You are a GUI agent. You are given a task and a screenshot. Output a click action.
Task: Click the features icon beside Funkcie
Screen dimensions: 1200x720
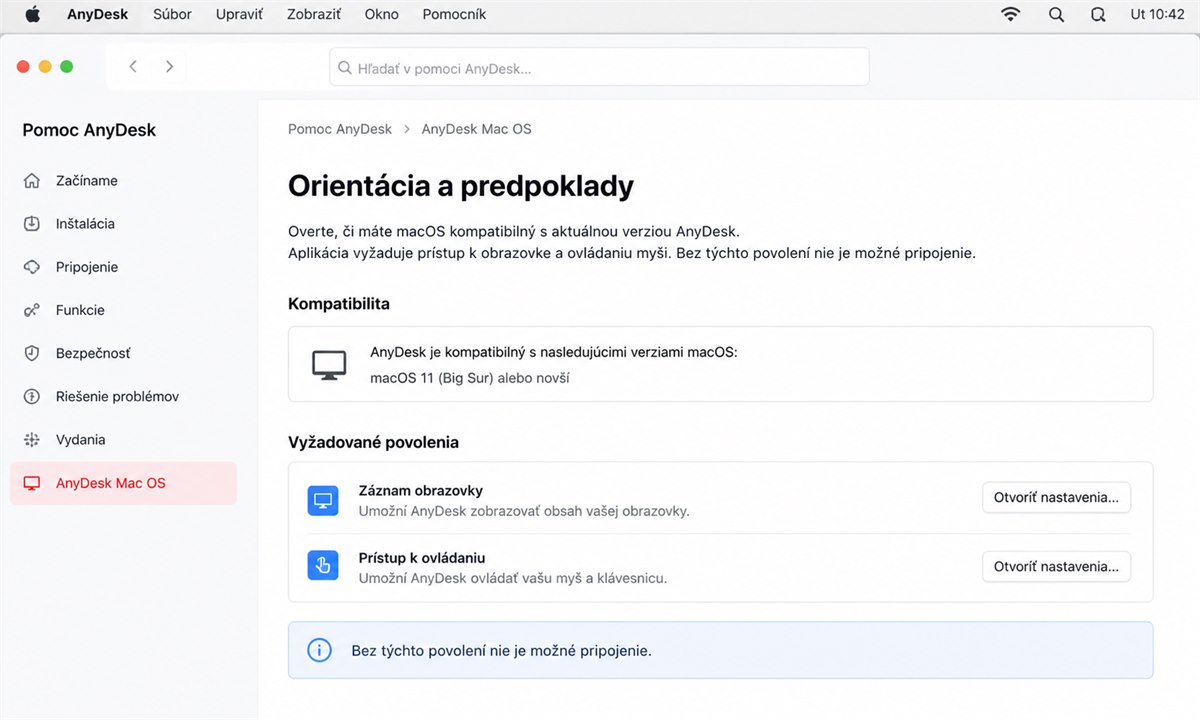(32, 310)
